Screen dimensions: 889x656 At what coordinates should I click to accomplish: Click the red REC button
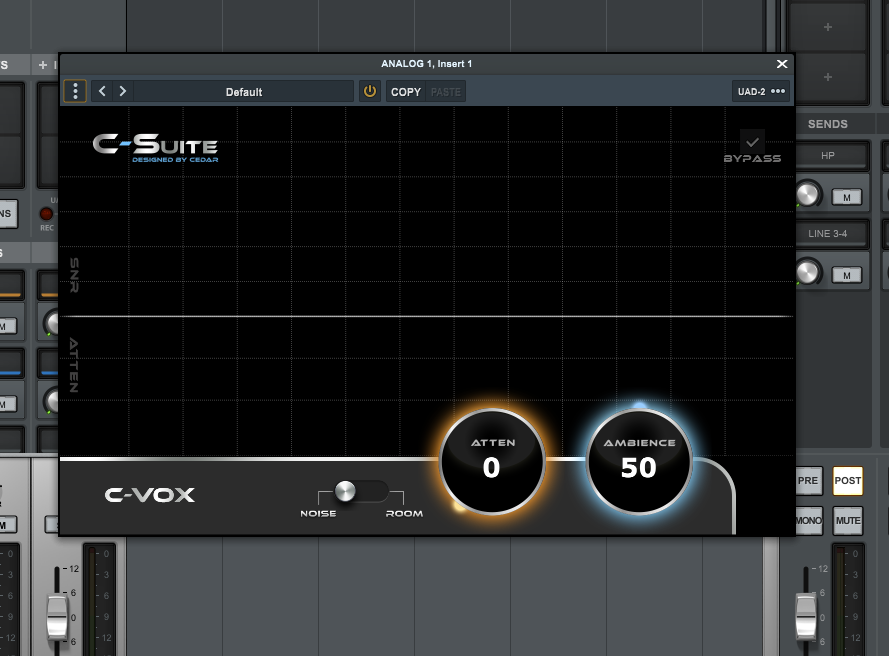tap(46, 214)
